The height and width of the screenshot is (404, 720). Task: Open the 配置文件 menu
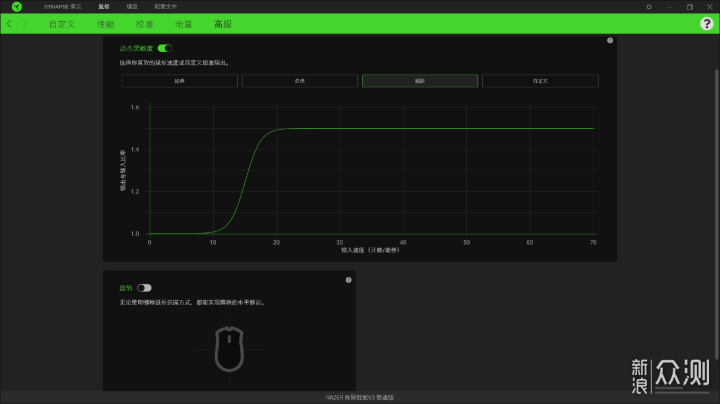click(166, 6)
